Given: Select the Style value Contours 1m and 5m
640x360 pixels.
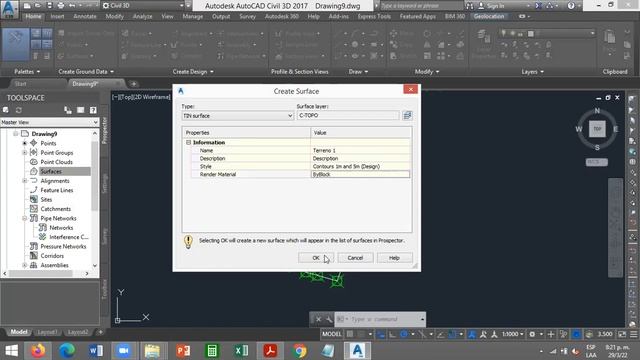Looking at the screenshot, I should click(361, 167).
